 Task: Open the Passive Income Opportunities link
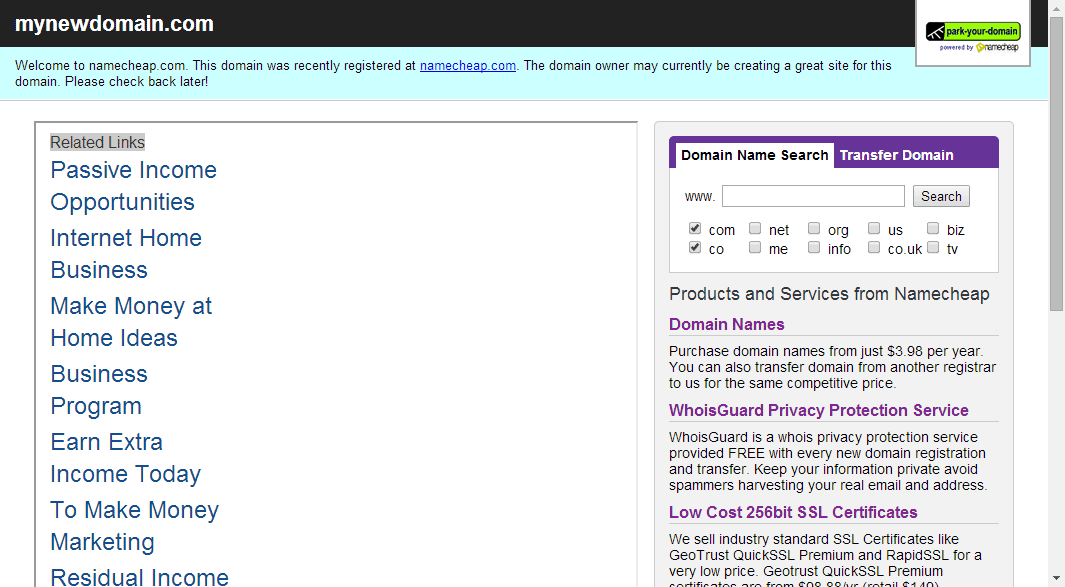(x=134, y=185)
